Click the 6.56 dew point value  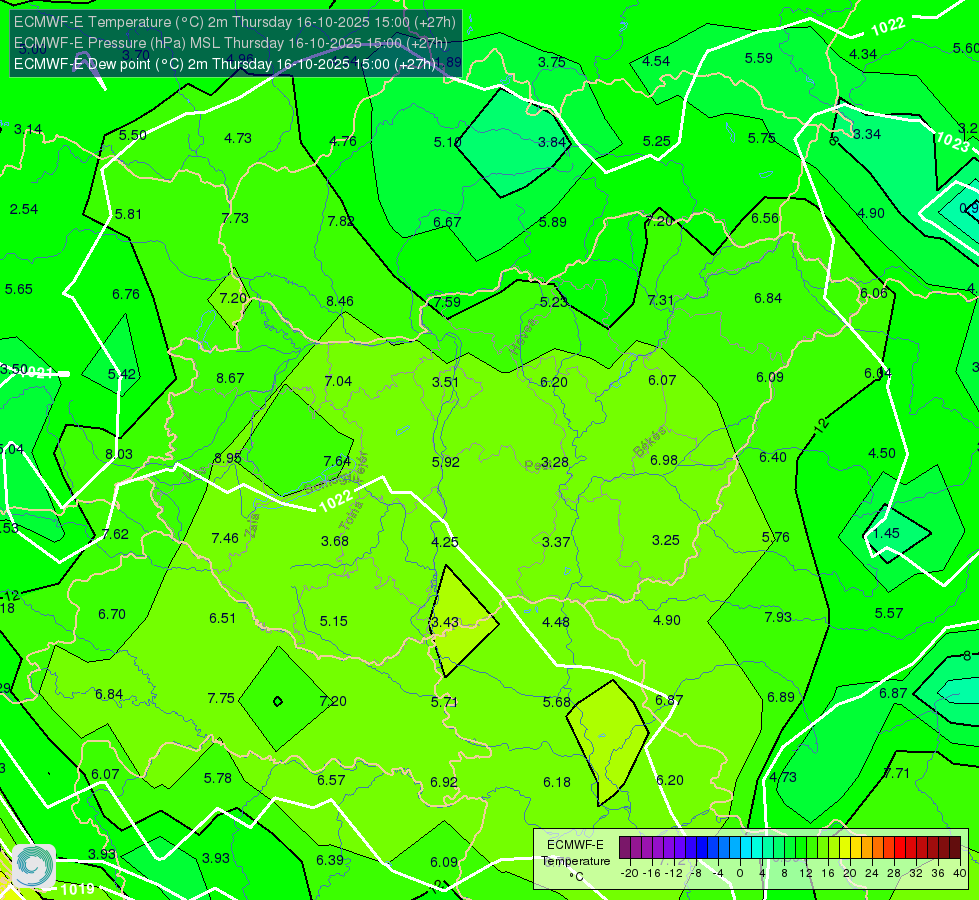(x=765, y=218)
